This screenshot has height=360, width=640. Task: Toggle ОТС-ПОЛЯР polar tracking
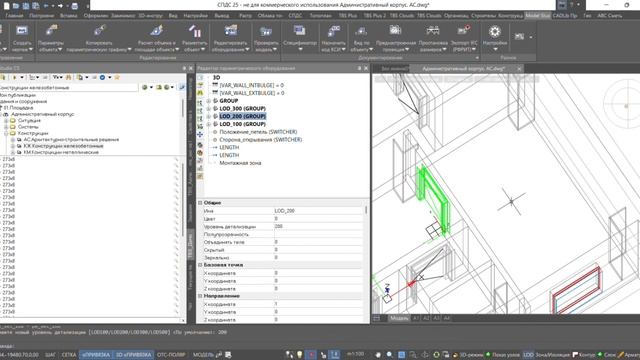tap(171, 355)
